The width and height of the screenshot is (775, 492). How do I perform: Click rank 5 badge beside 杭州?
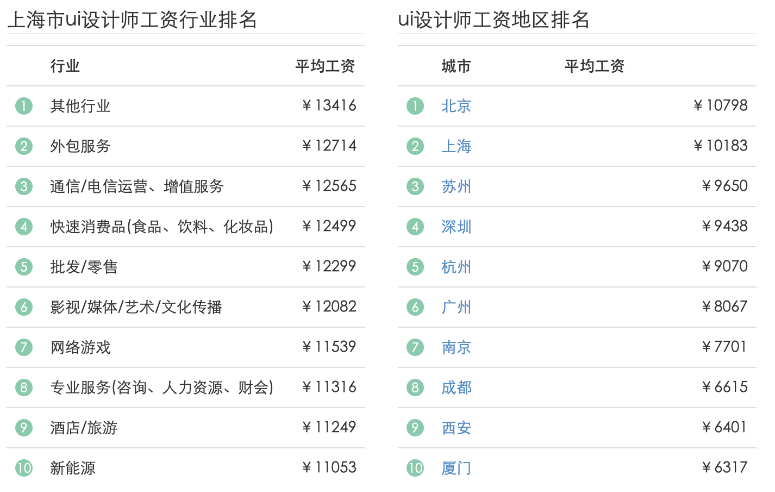point(415,267)
